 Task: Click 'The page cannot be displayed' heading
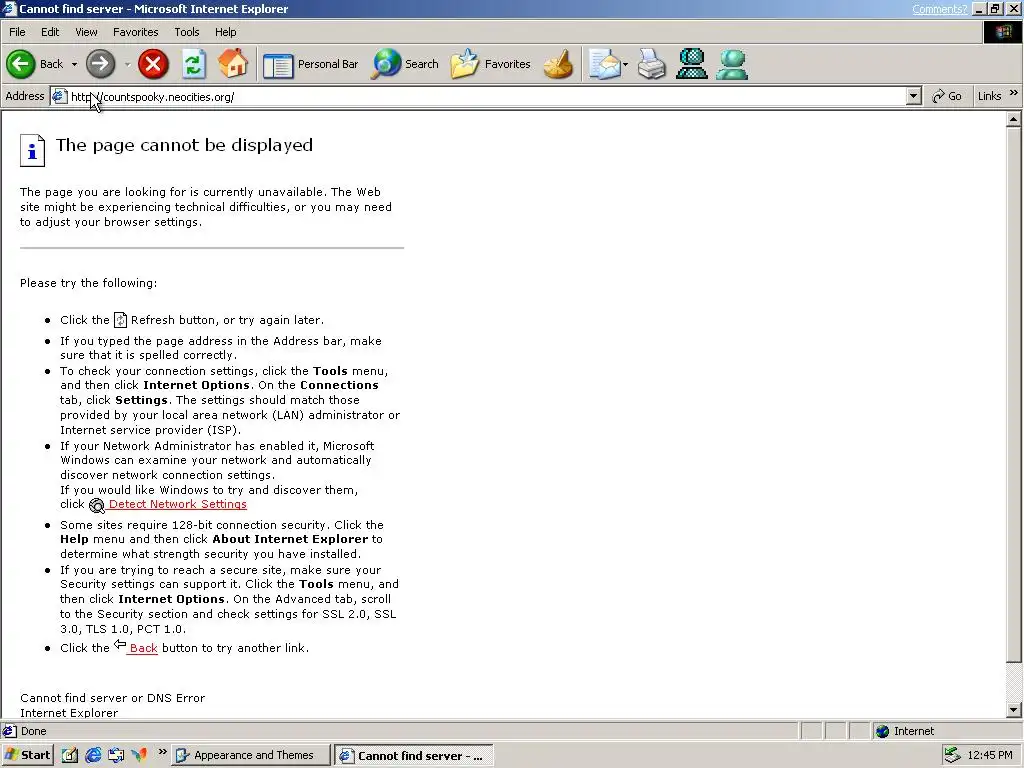(184, 145)
